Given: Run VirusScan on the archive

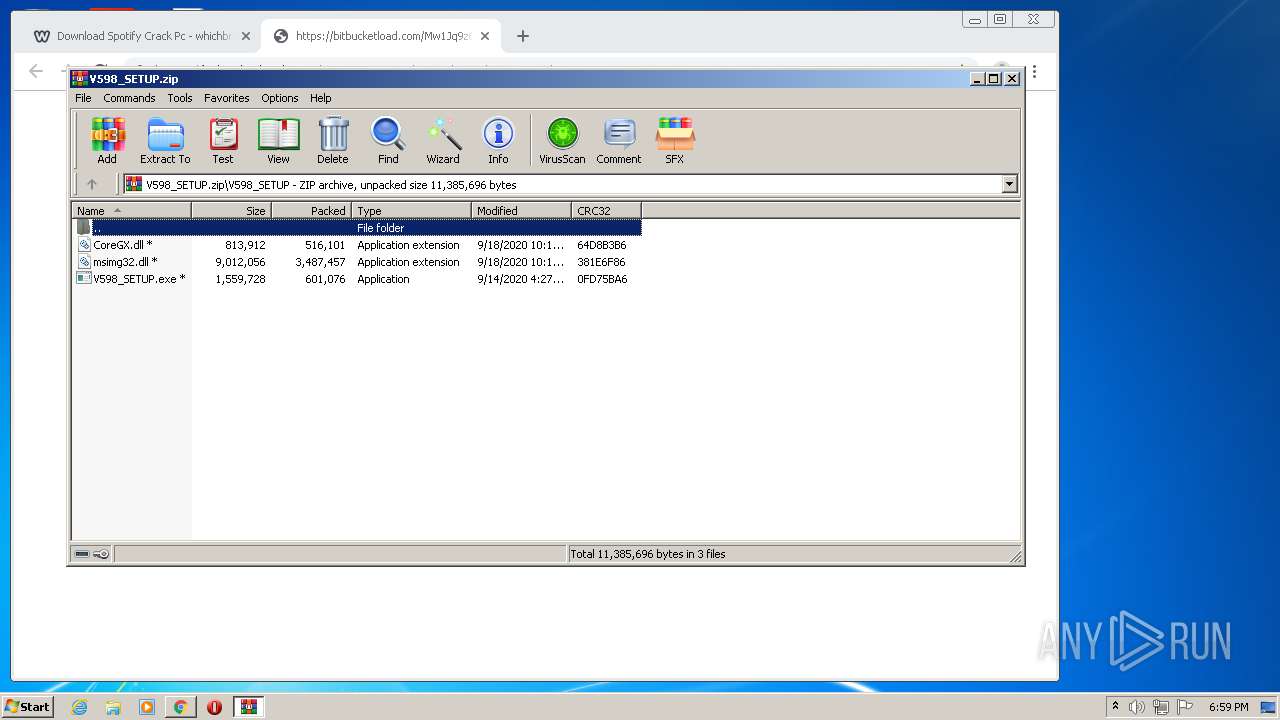Looking at the screenshot, I should (x=562, y=141).
